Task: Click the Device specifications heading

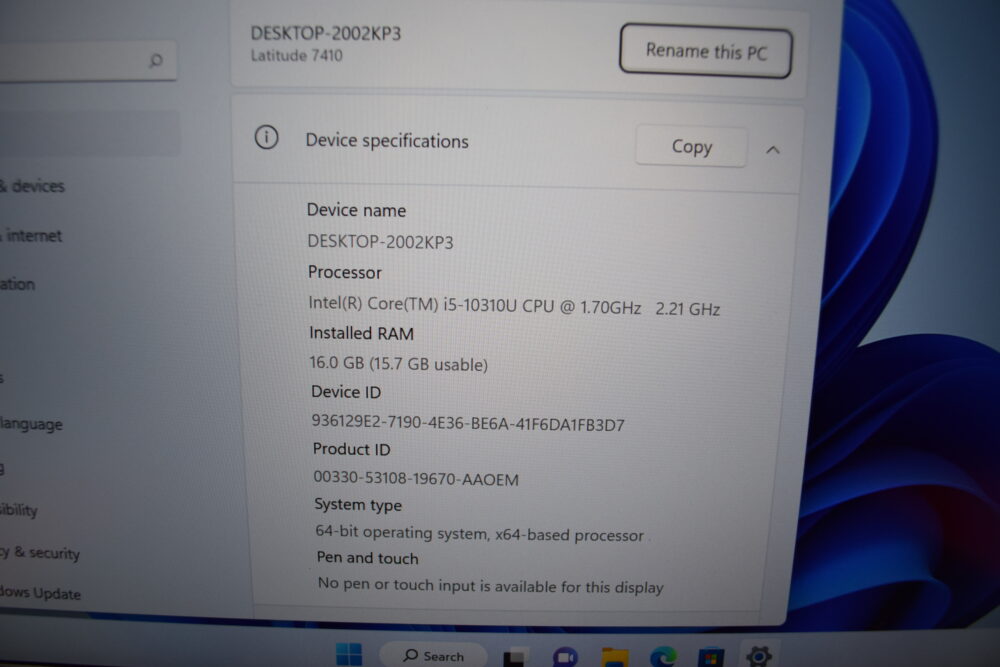Action: pos(387,141)
